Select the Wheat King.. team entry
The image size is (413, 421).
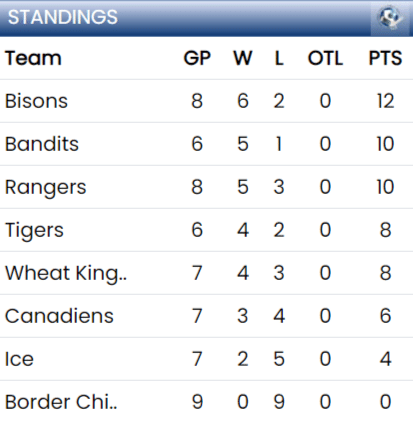tap(66, 273)
